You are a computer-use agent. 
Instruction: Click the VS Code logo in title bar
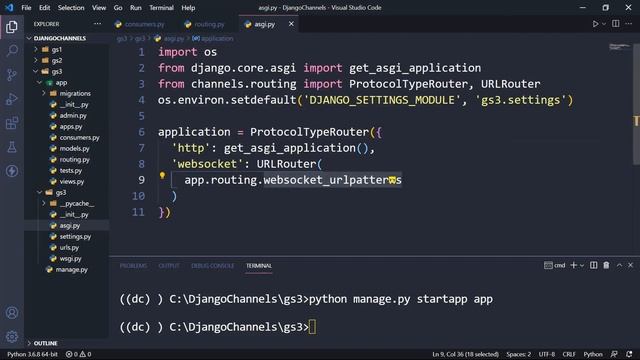[9, 7]
